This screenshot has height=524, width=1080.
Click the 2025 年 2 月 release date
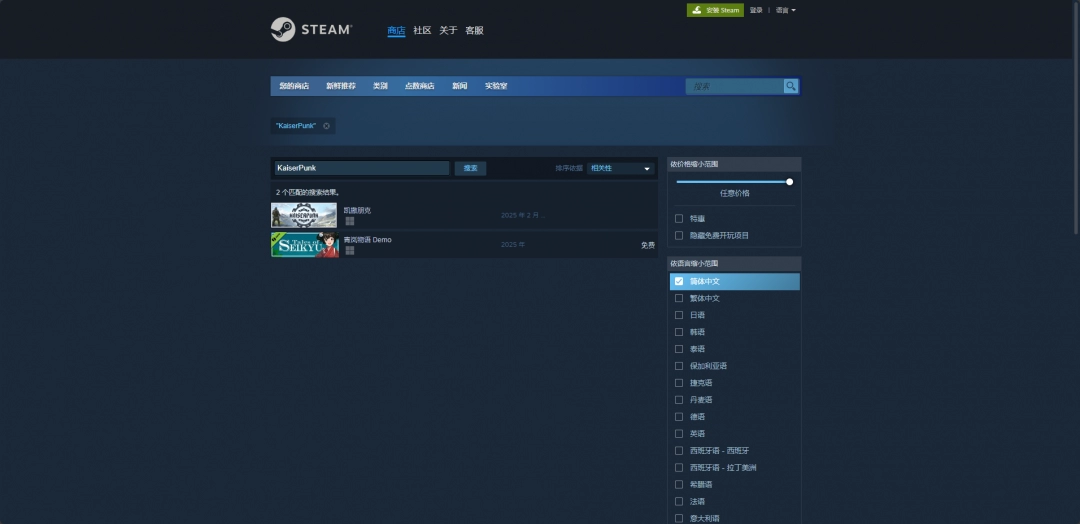click(523, 216)
